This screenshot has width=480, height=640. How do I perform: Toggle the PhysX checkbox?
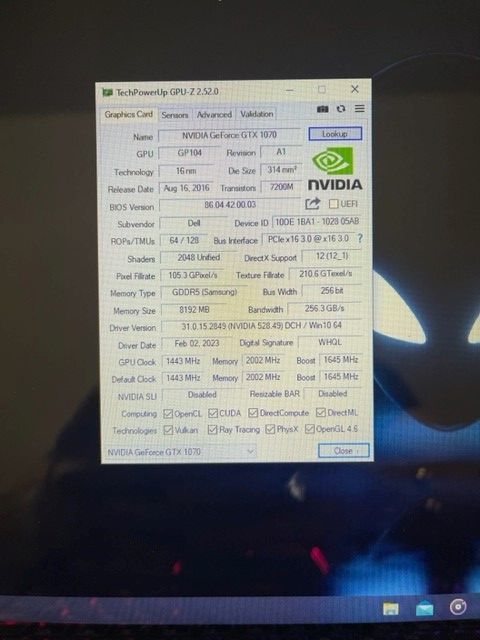(x=270, y=429)
